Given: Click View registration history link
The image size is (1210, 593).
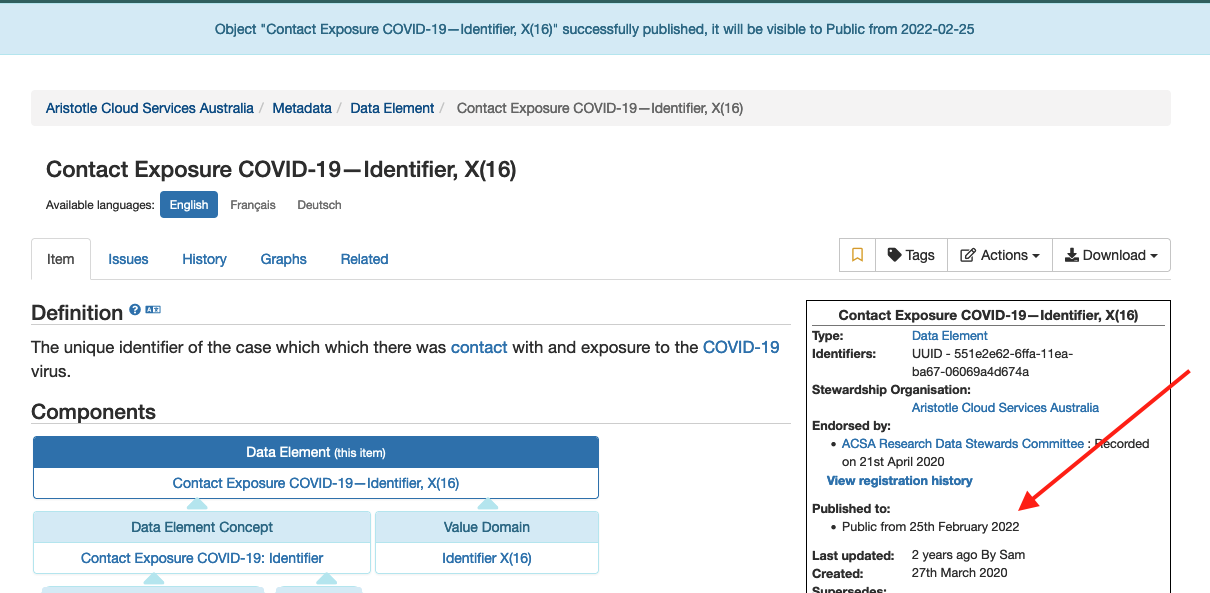Looking at the screenshot, I should (x=899, y=481).
